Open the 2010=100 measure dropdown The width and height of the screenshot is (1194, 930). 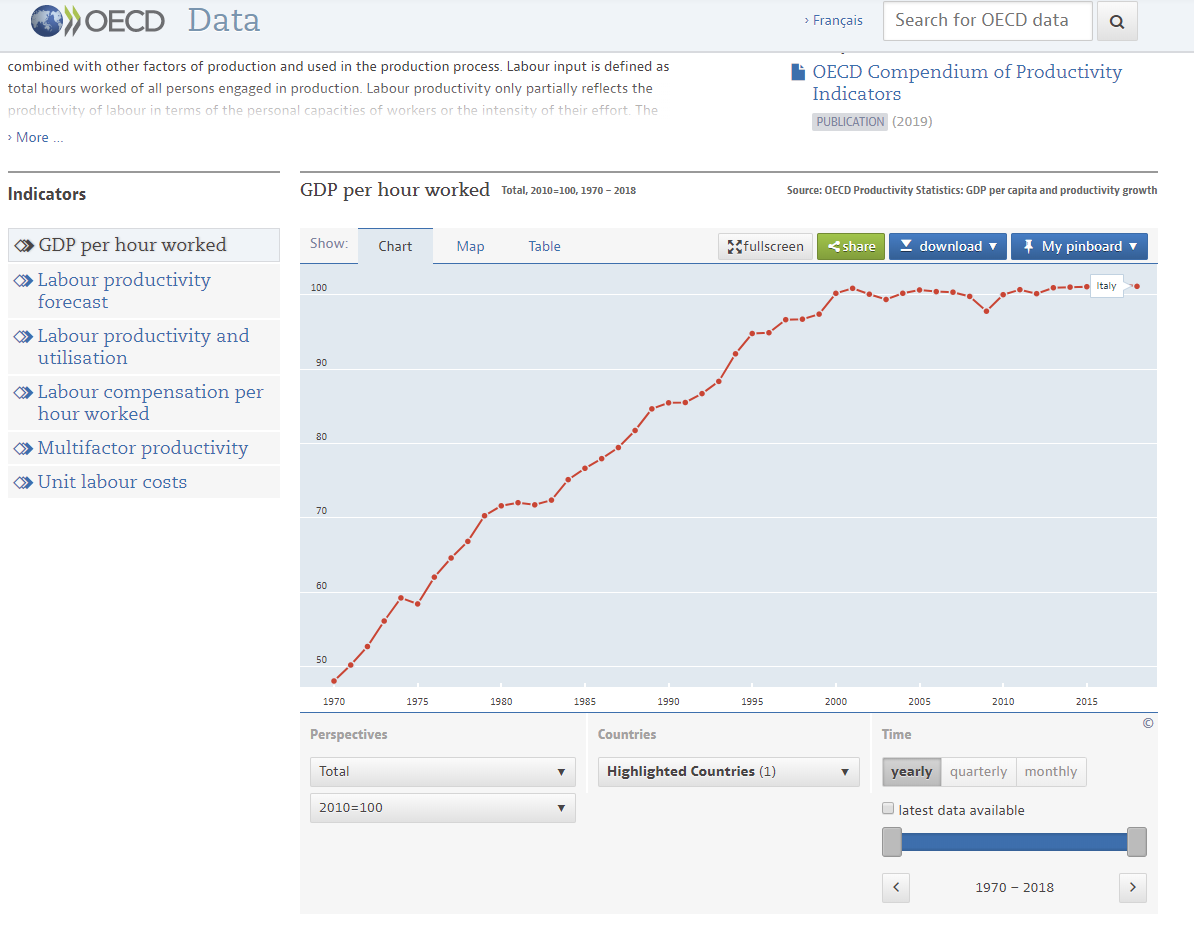[442, 807]
